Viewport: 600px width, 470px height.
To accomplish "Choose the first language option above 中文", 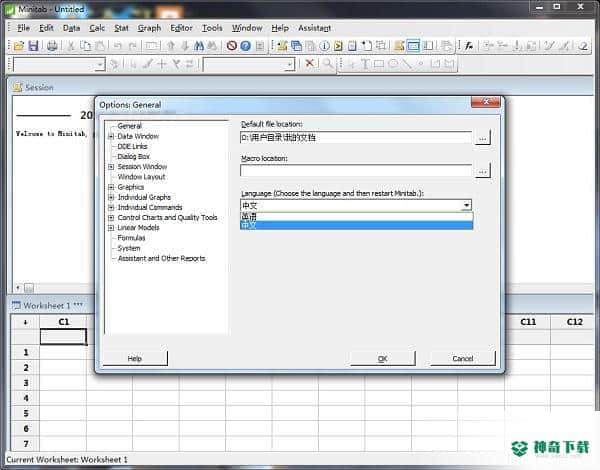I will 356,217.
